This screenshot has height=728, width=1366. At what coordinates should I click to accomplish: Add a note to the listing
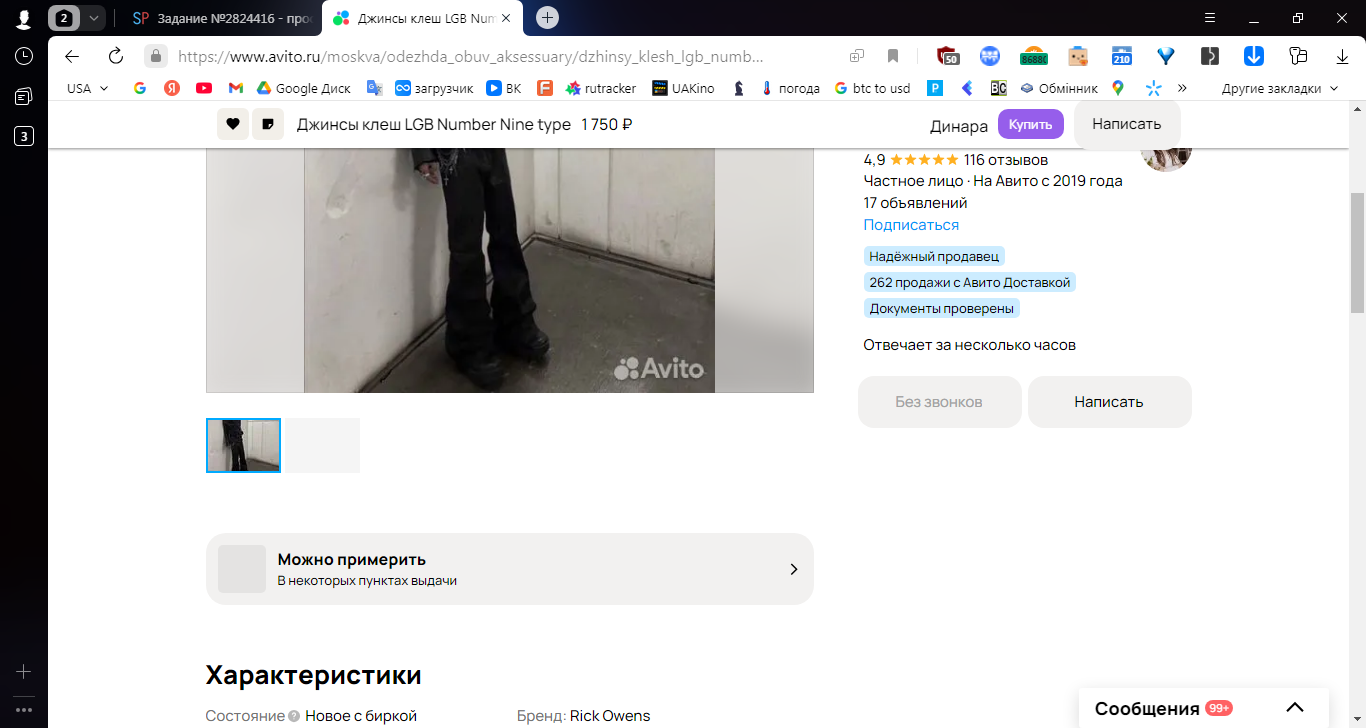point(268,124)
